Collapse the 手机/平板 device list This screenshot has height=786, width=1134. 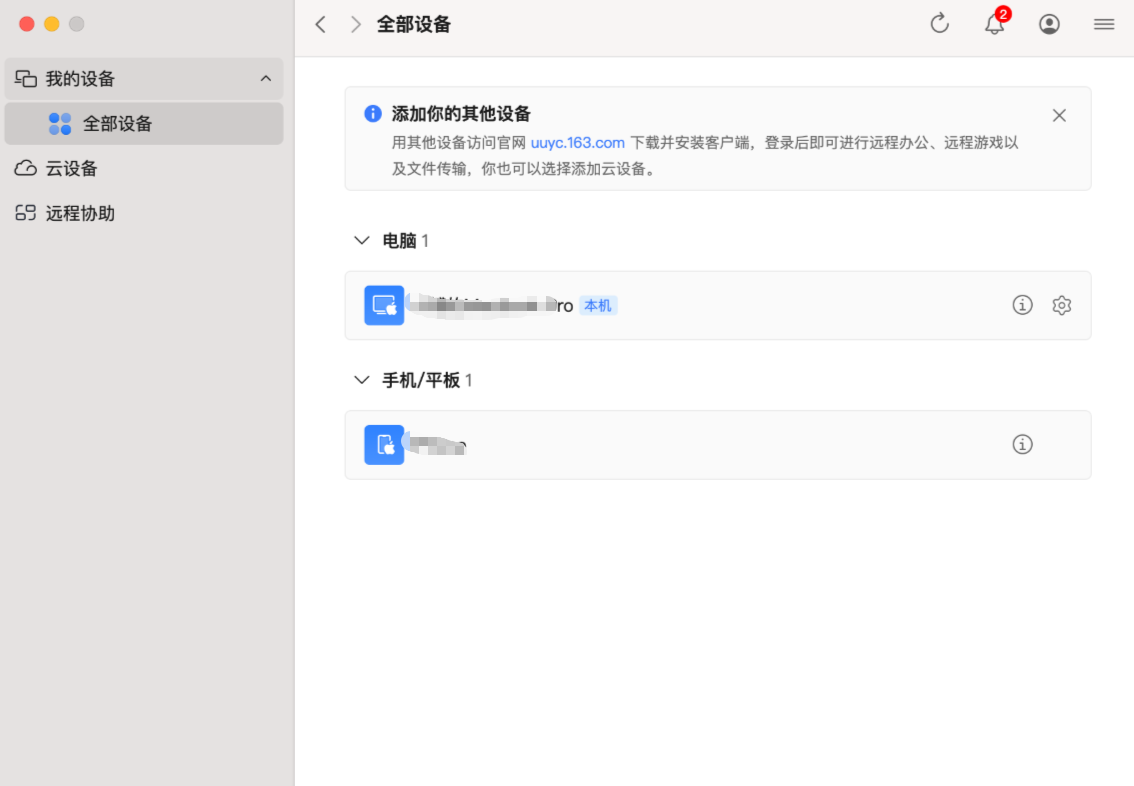(361, 380)
